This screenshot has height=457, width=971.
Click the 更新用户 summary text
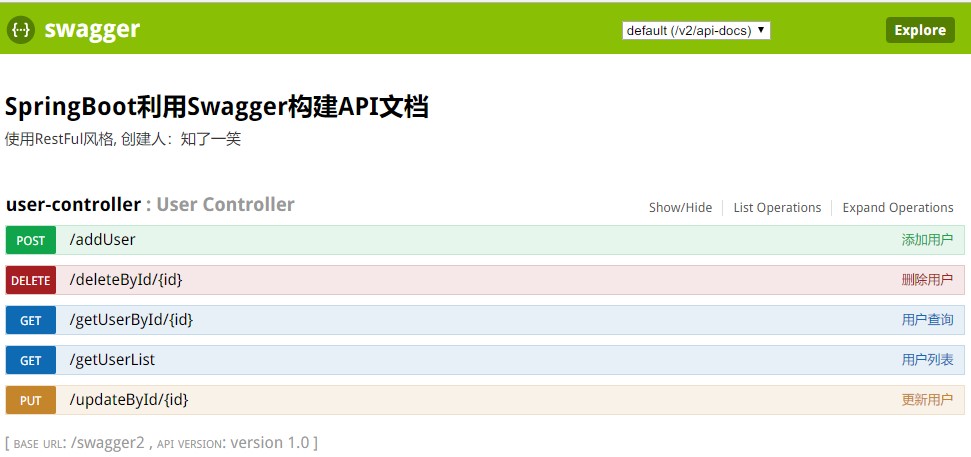click(927, 400)
